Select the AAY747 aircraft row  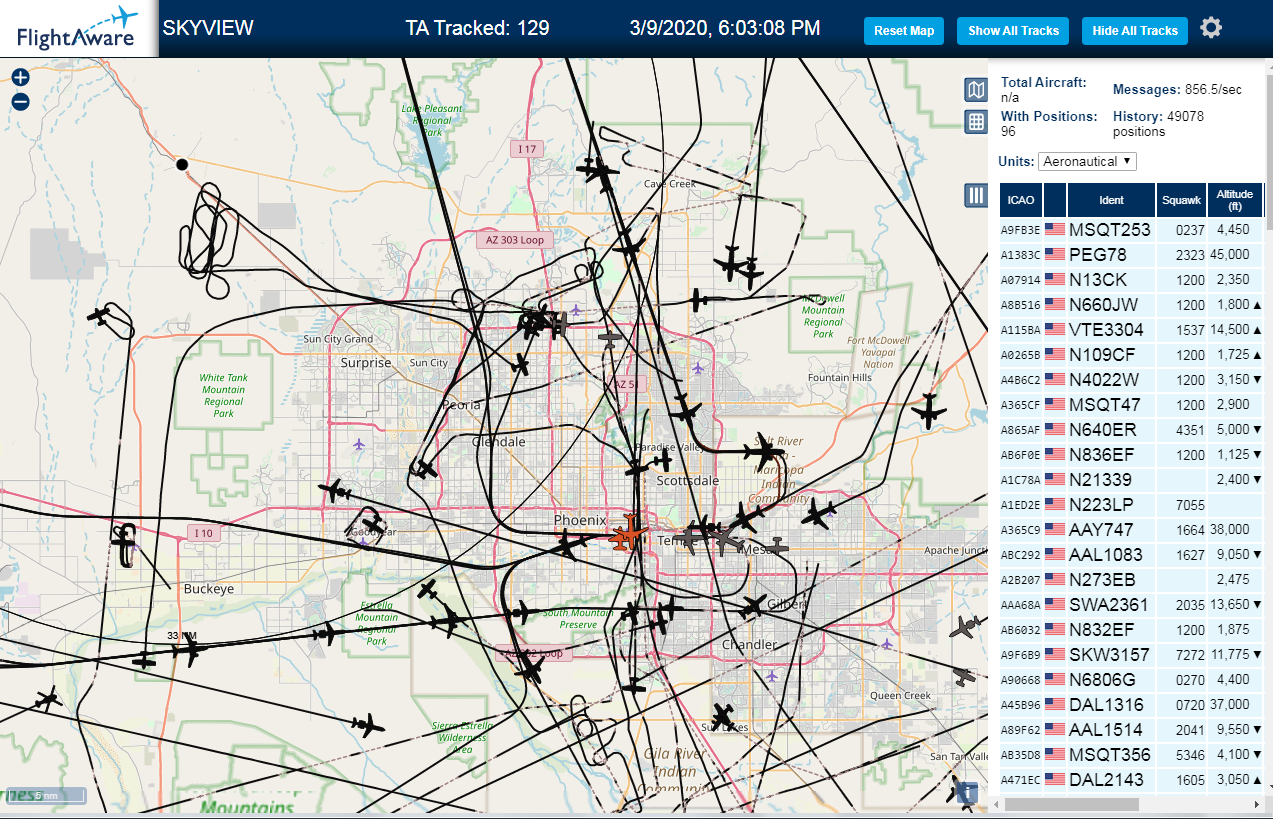(x=1131, y=529)
